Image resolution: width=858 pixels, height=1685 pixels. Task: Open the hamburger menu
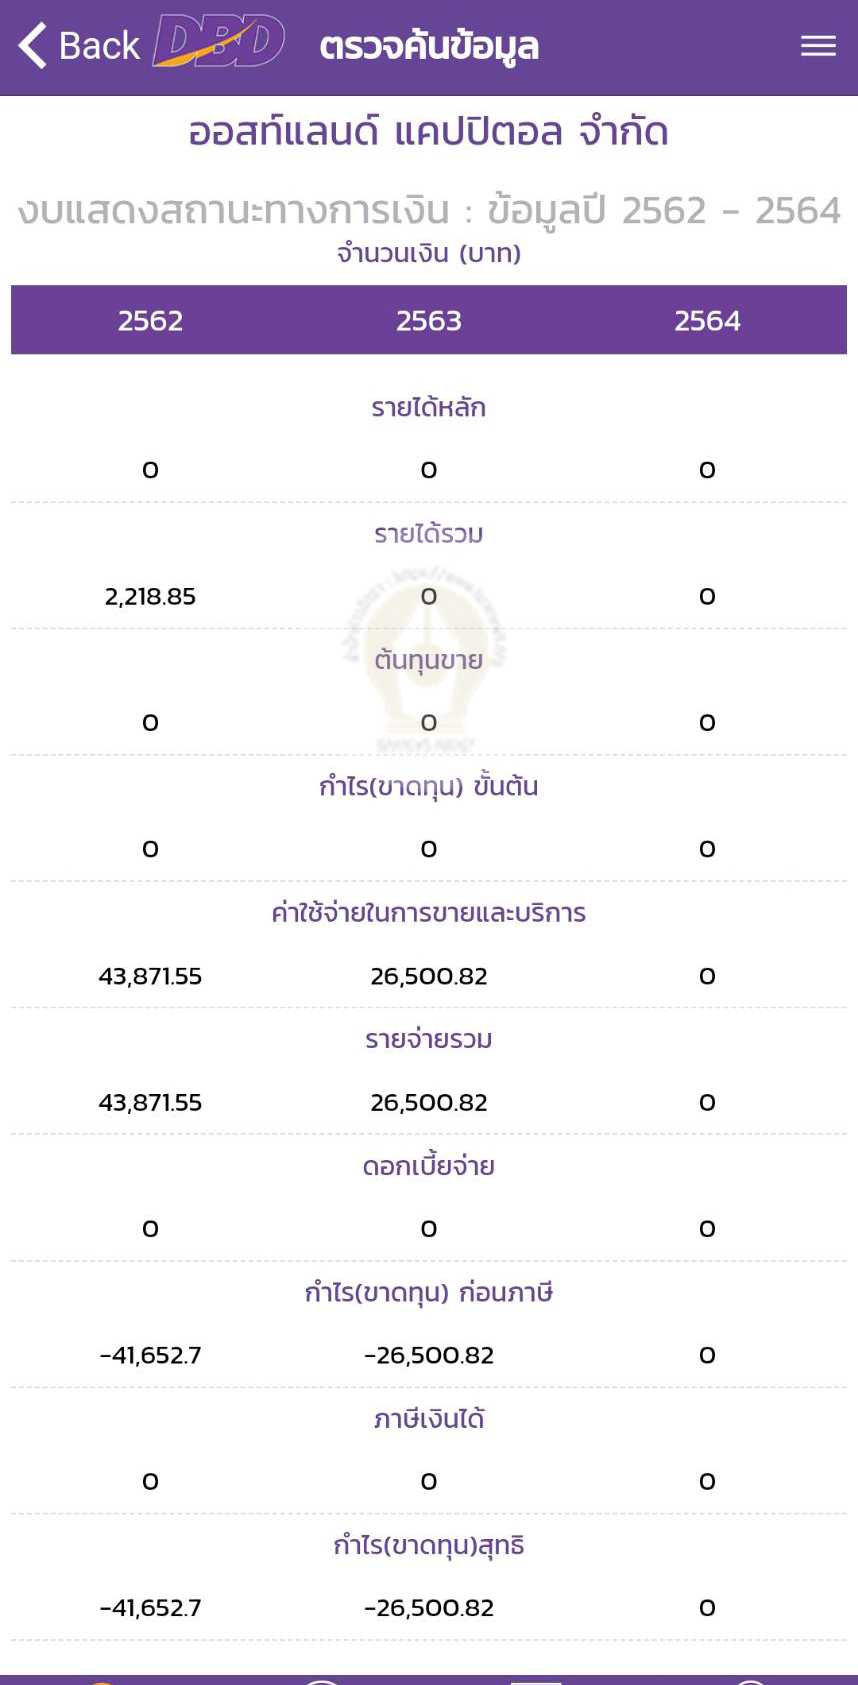pyautogui.click(x=818, y=46)
